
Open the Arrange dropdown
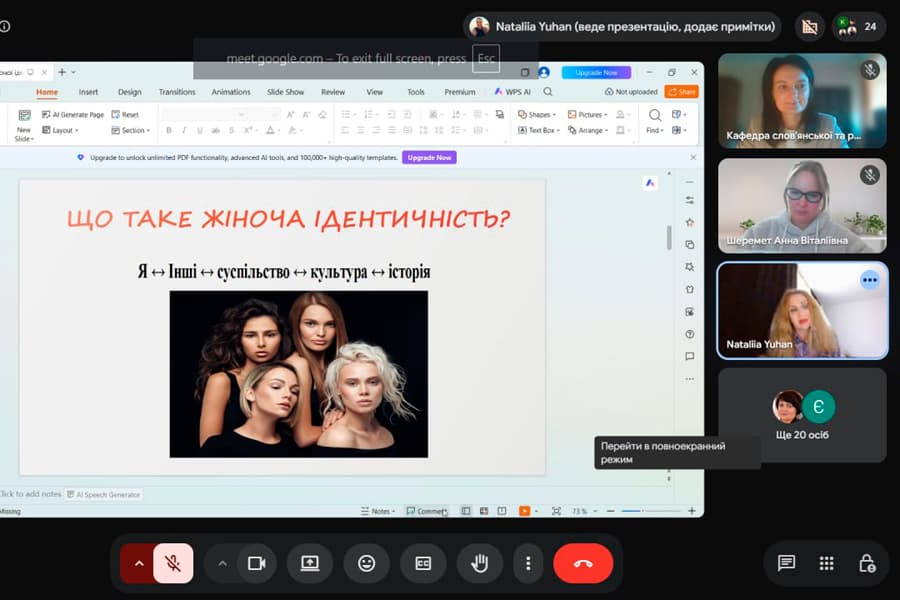pos(588,130)
